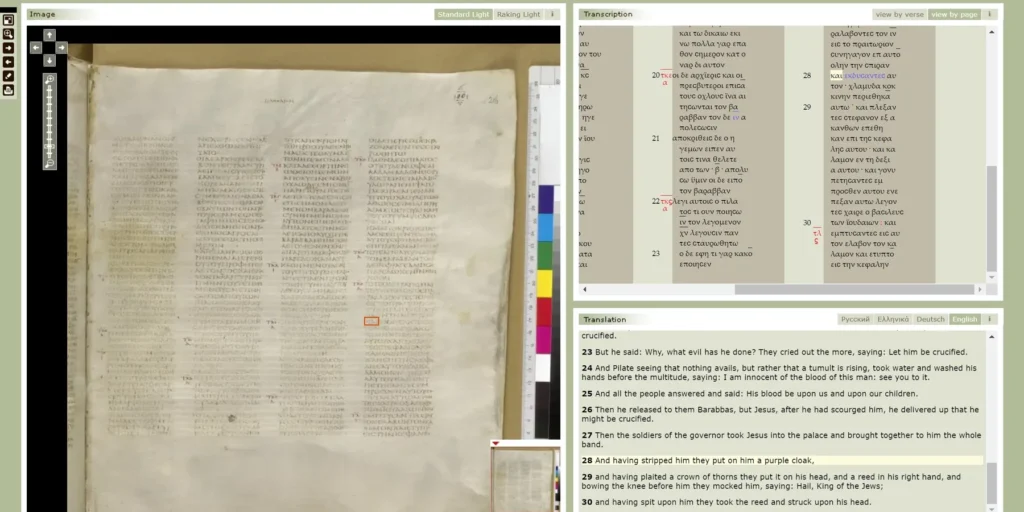Switch to Raking Light view

pos(519,14)
